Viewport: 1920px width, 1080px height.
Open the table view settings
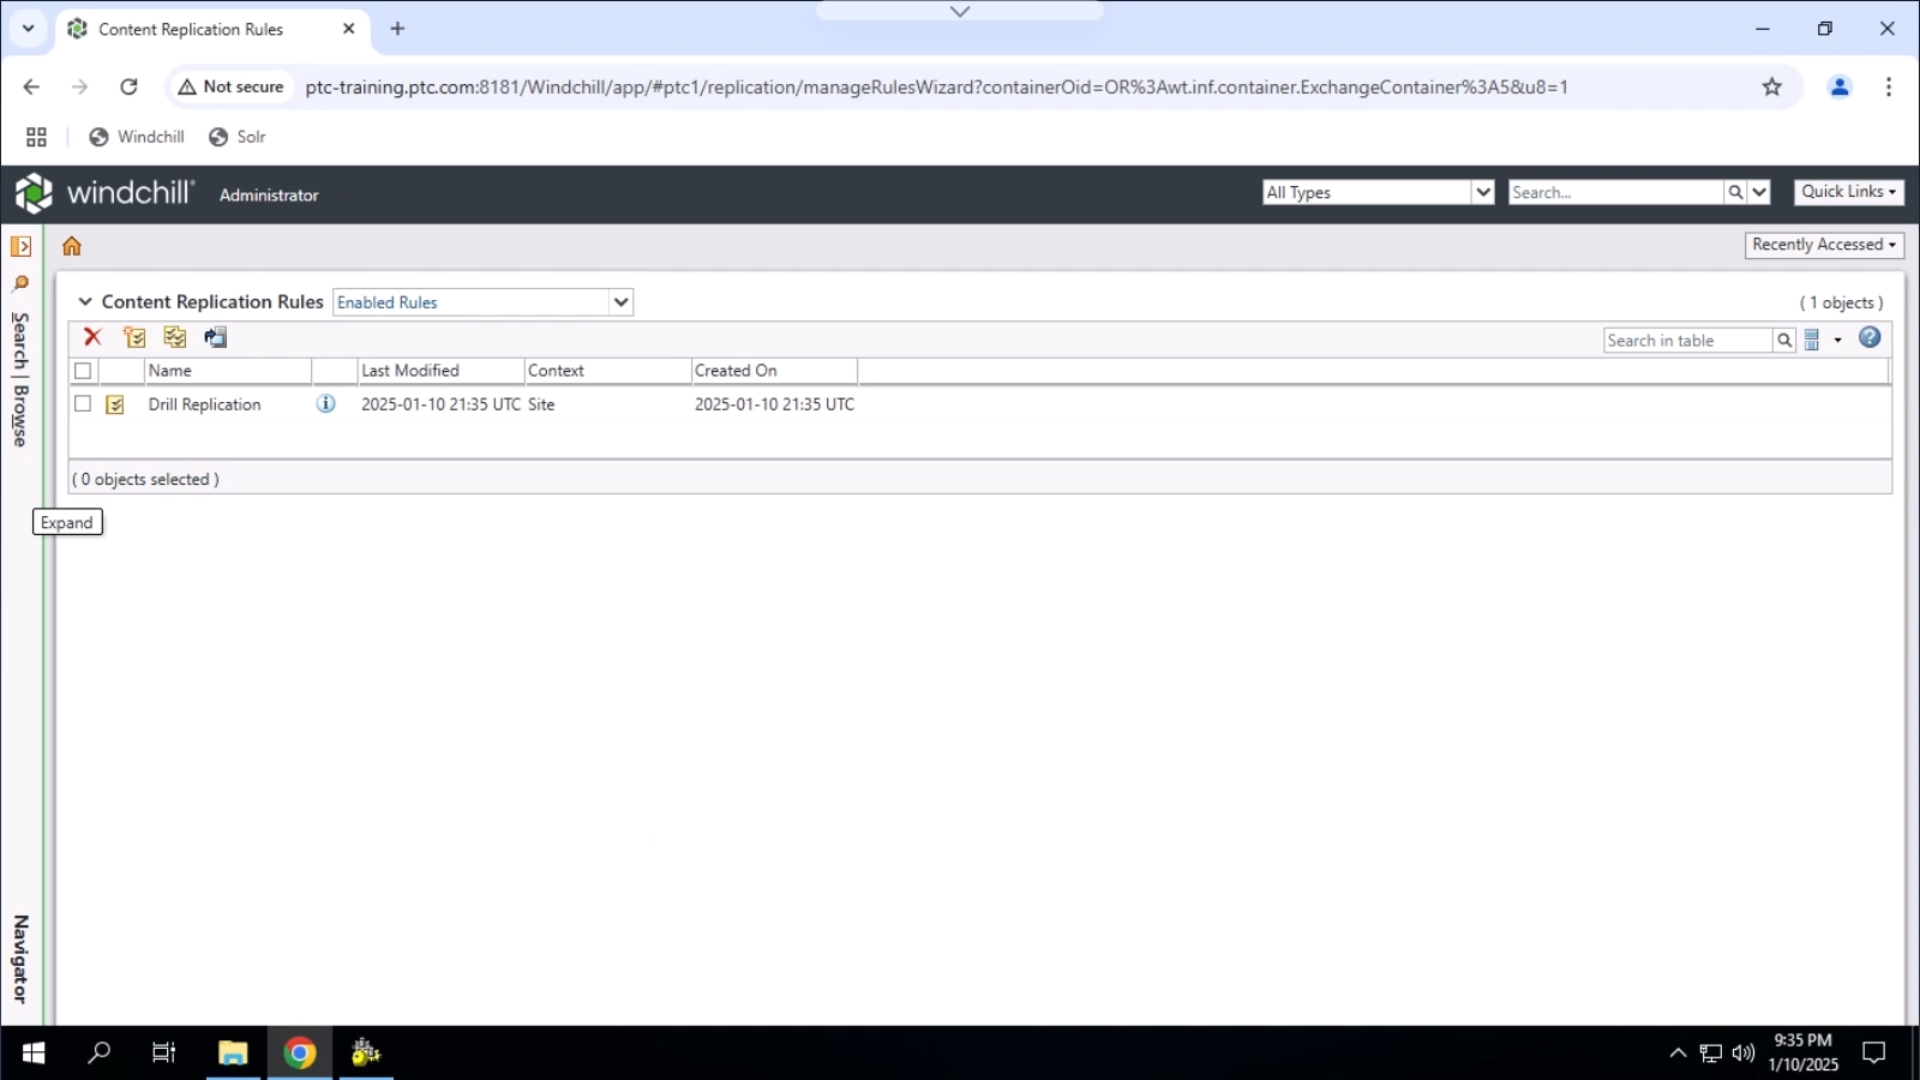(x=1815, y=339)
